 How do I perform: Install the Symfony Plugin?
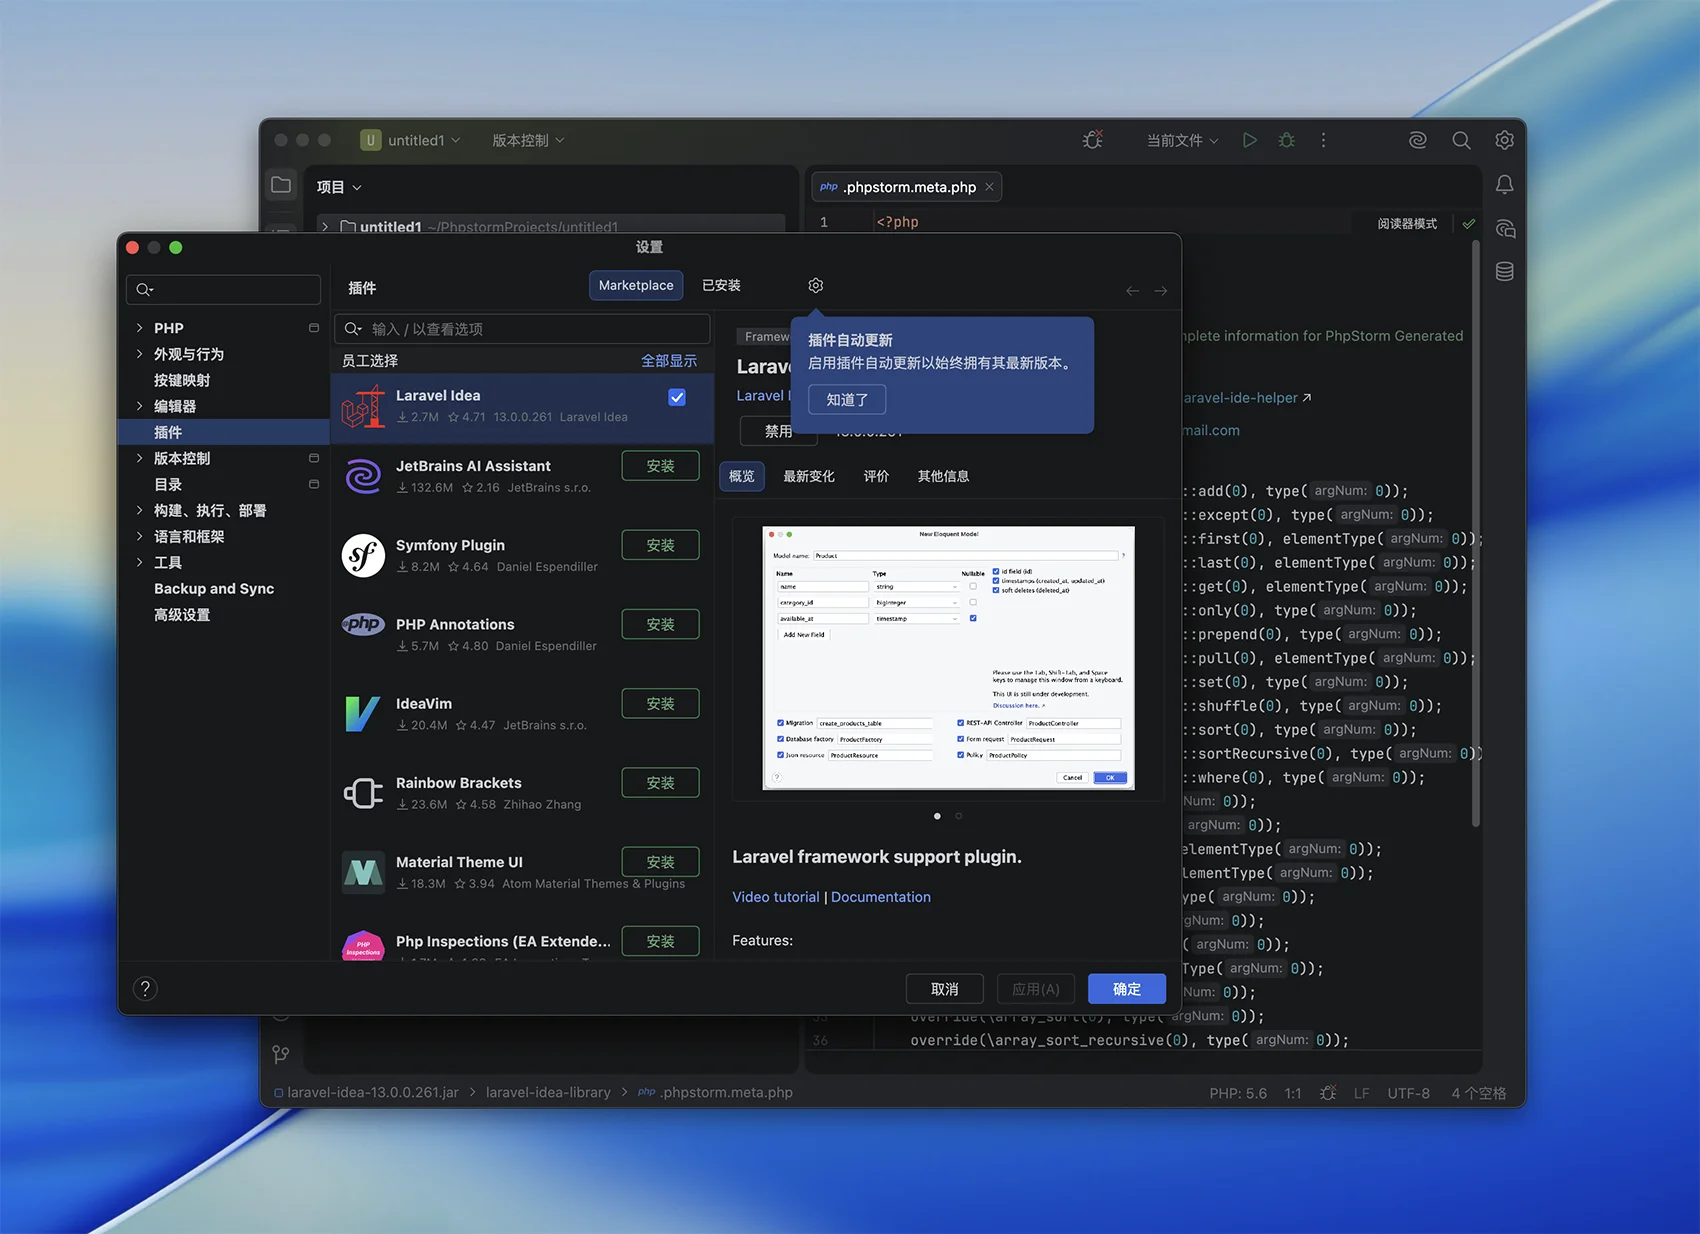[660, 545]
